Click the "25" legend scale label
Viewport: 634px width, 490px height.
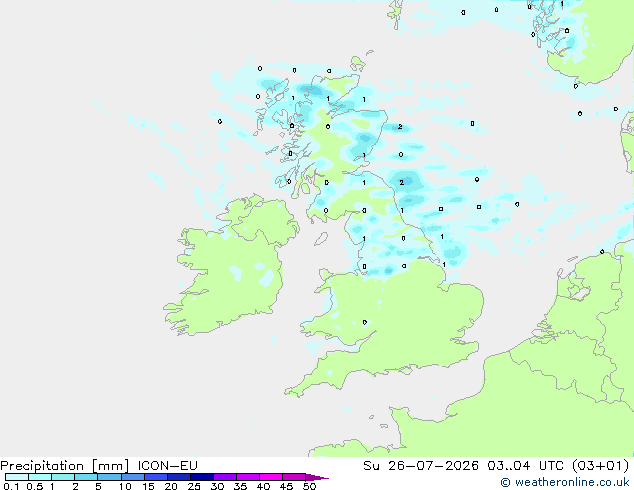194,486
